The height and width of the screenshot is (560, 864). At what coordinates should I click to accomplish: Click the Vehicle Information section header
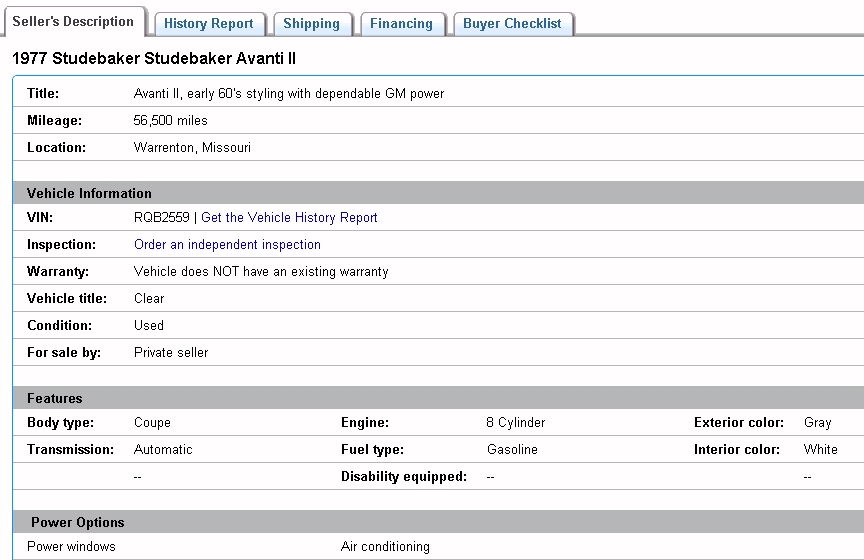tap(89, 193)
